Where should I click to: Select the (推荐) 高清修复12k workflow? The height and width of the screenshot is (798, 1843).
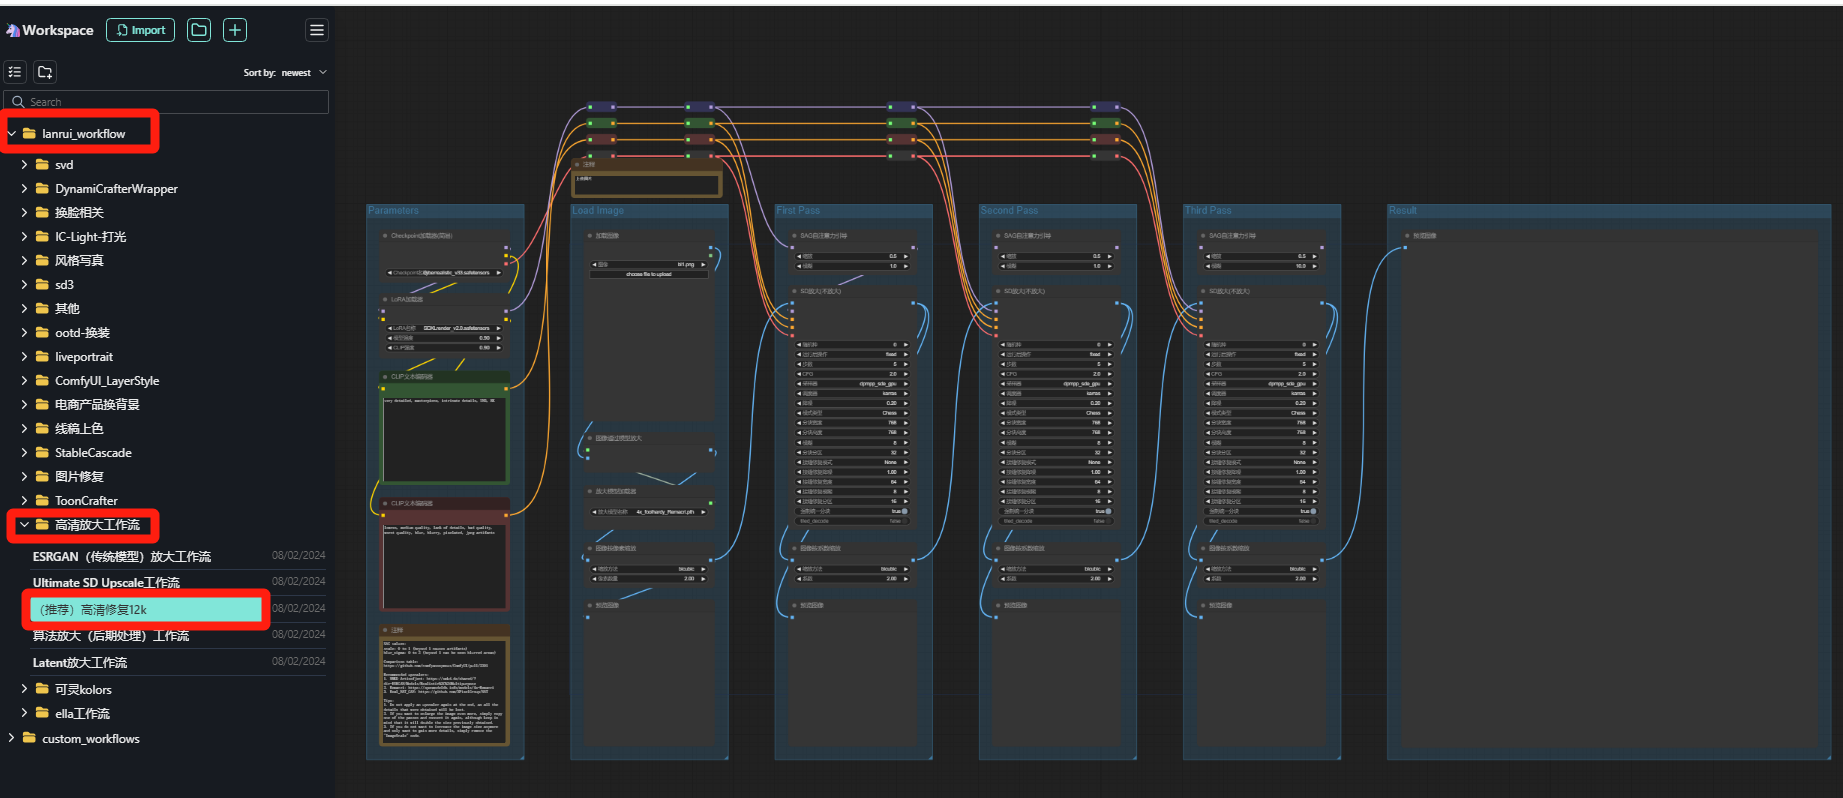click(146, 609)
